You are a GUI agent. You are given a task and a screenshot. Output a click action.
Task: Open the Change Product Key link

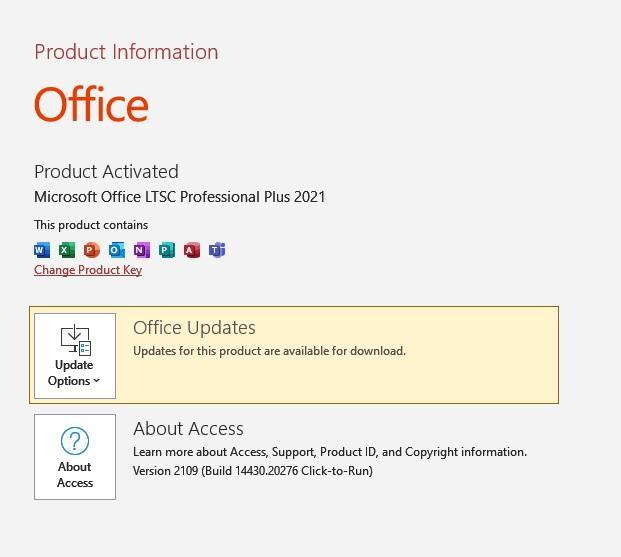(x=88, y=270)
